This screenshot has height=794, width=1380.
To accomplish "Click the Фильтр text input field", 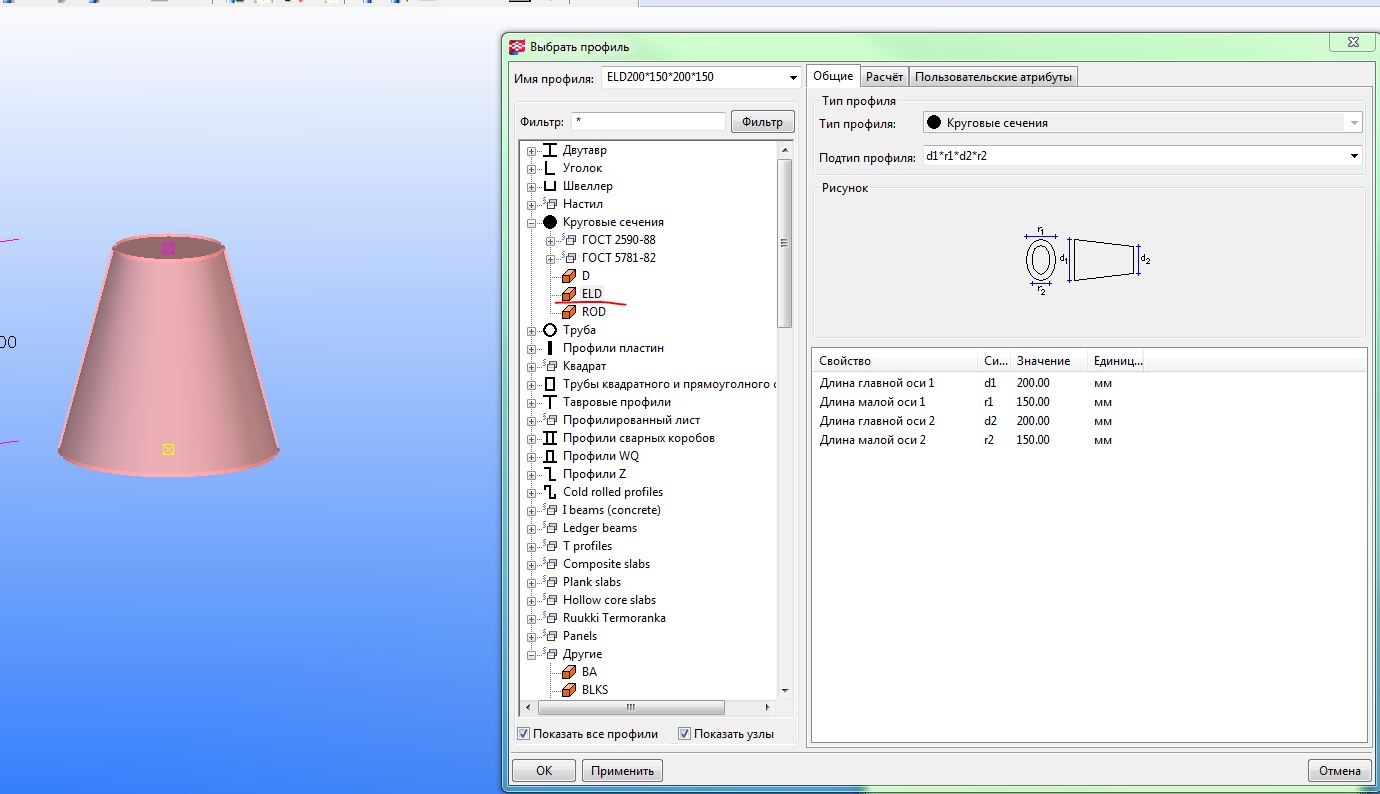I will click(x=648, y=122).
